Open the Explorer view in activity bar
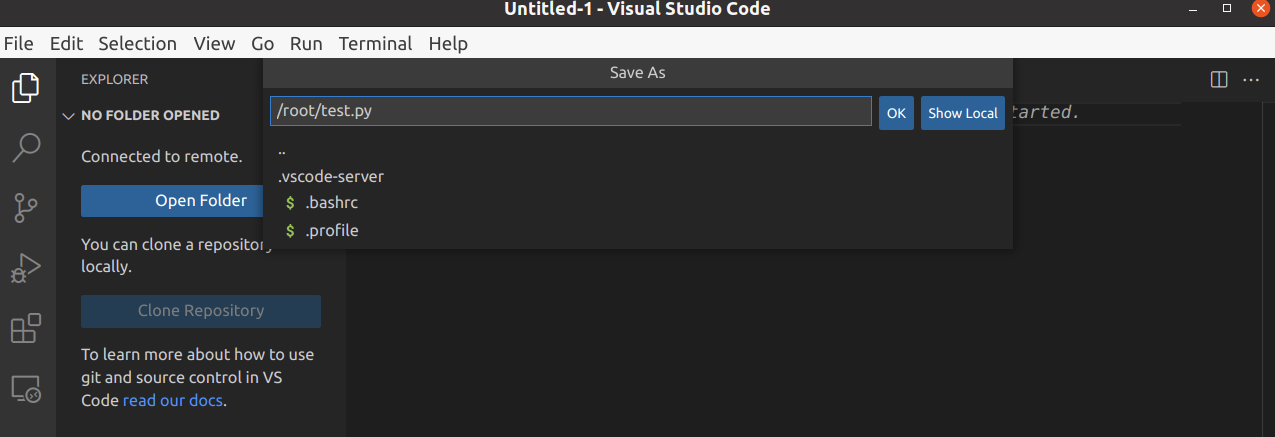This screenshot has height=437, width=1275. point(26,87)
